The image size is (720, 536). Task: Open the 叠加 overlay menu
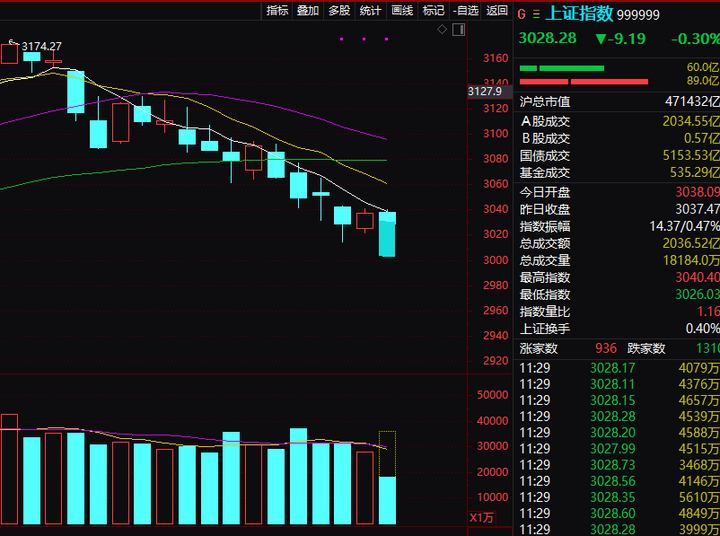point(308,10)
